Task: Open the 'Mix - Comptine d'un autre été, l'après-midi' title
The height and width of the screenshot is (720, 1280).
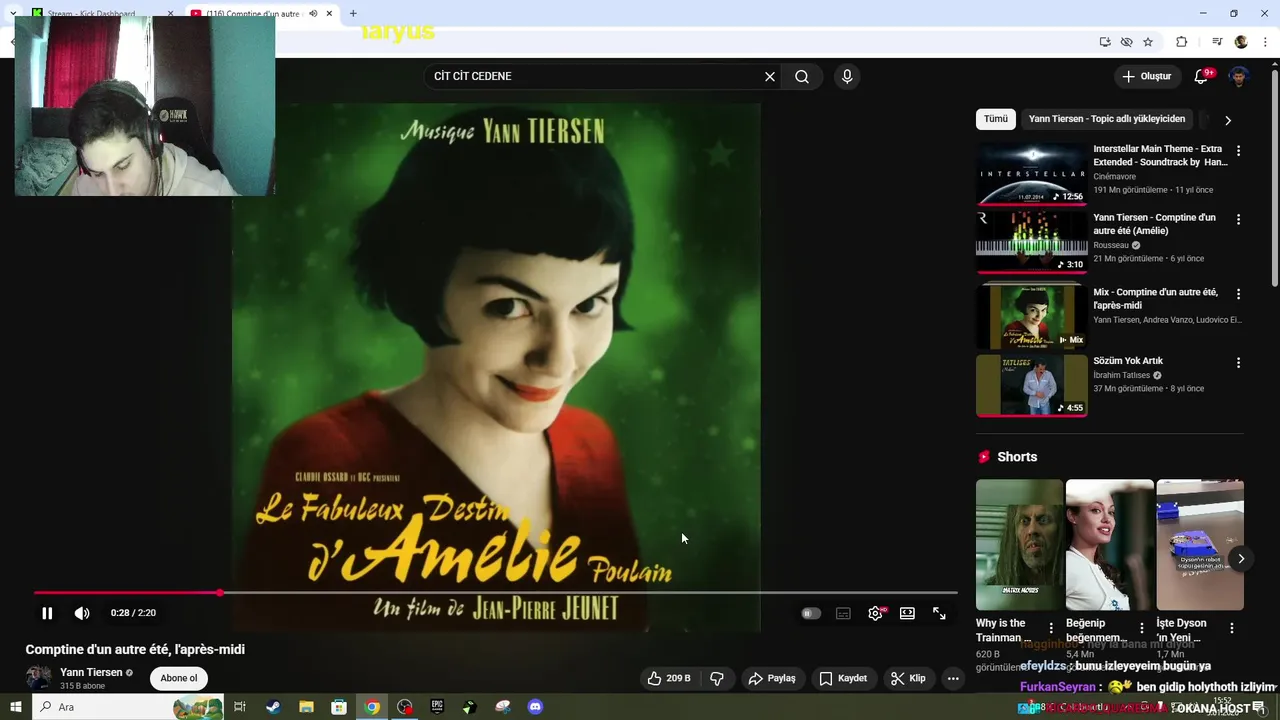Action: pyautogui.click(x=1155, y=299)
